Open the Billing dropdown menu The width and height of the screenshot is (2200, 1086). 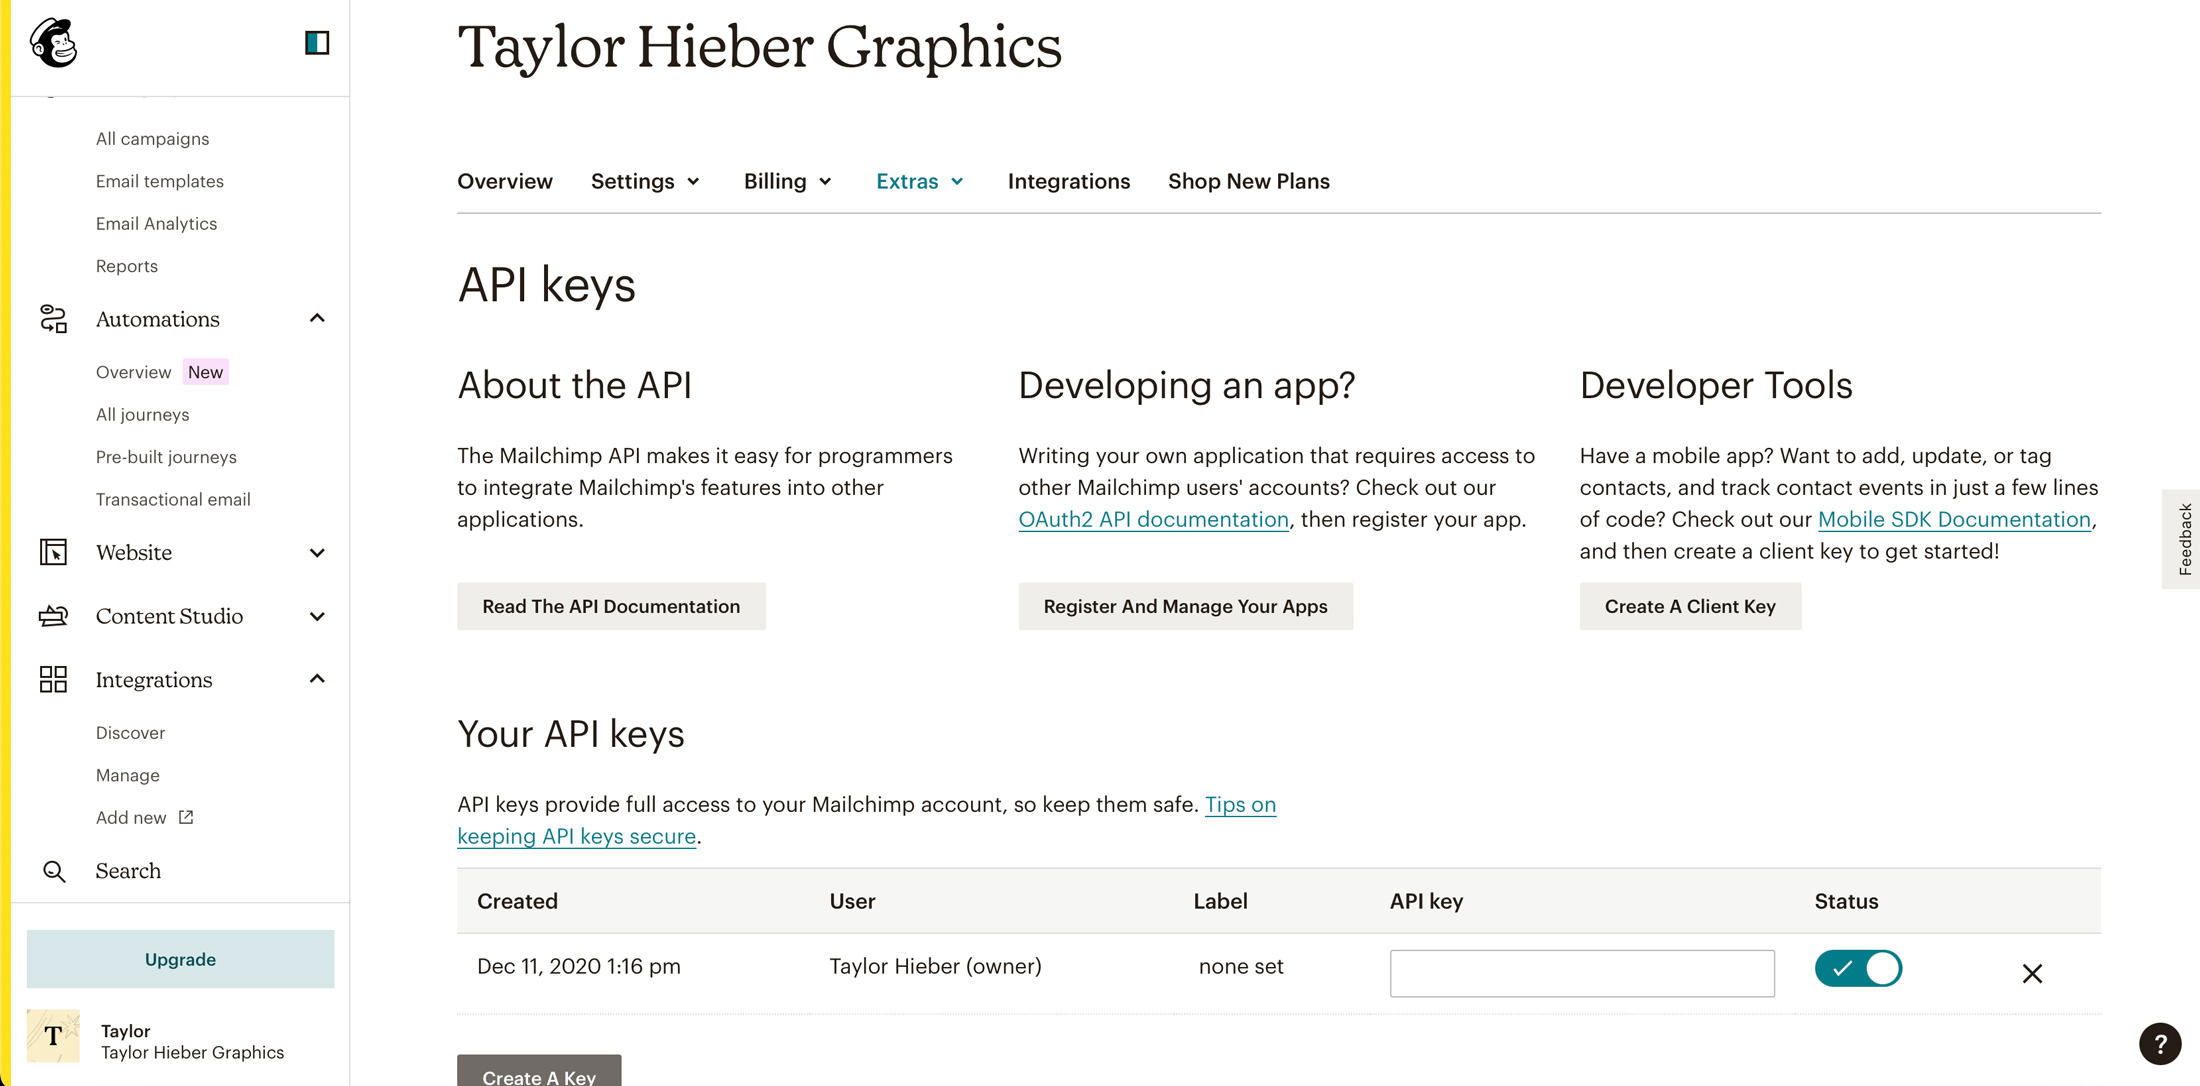tap(788, 181)
